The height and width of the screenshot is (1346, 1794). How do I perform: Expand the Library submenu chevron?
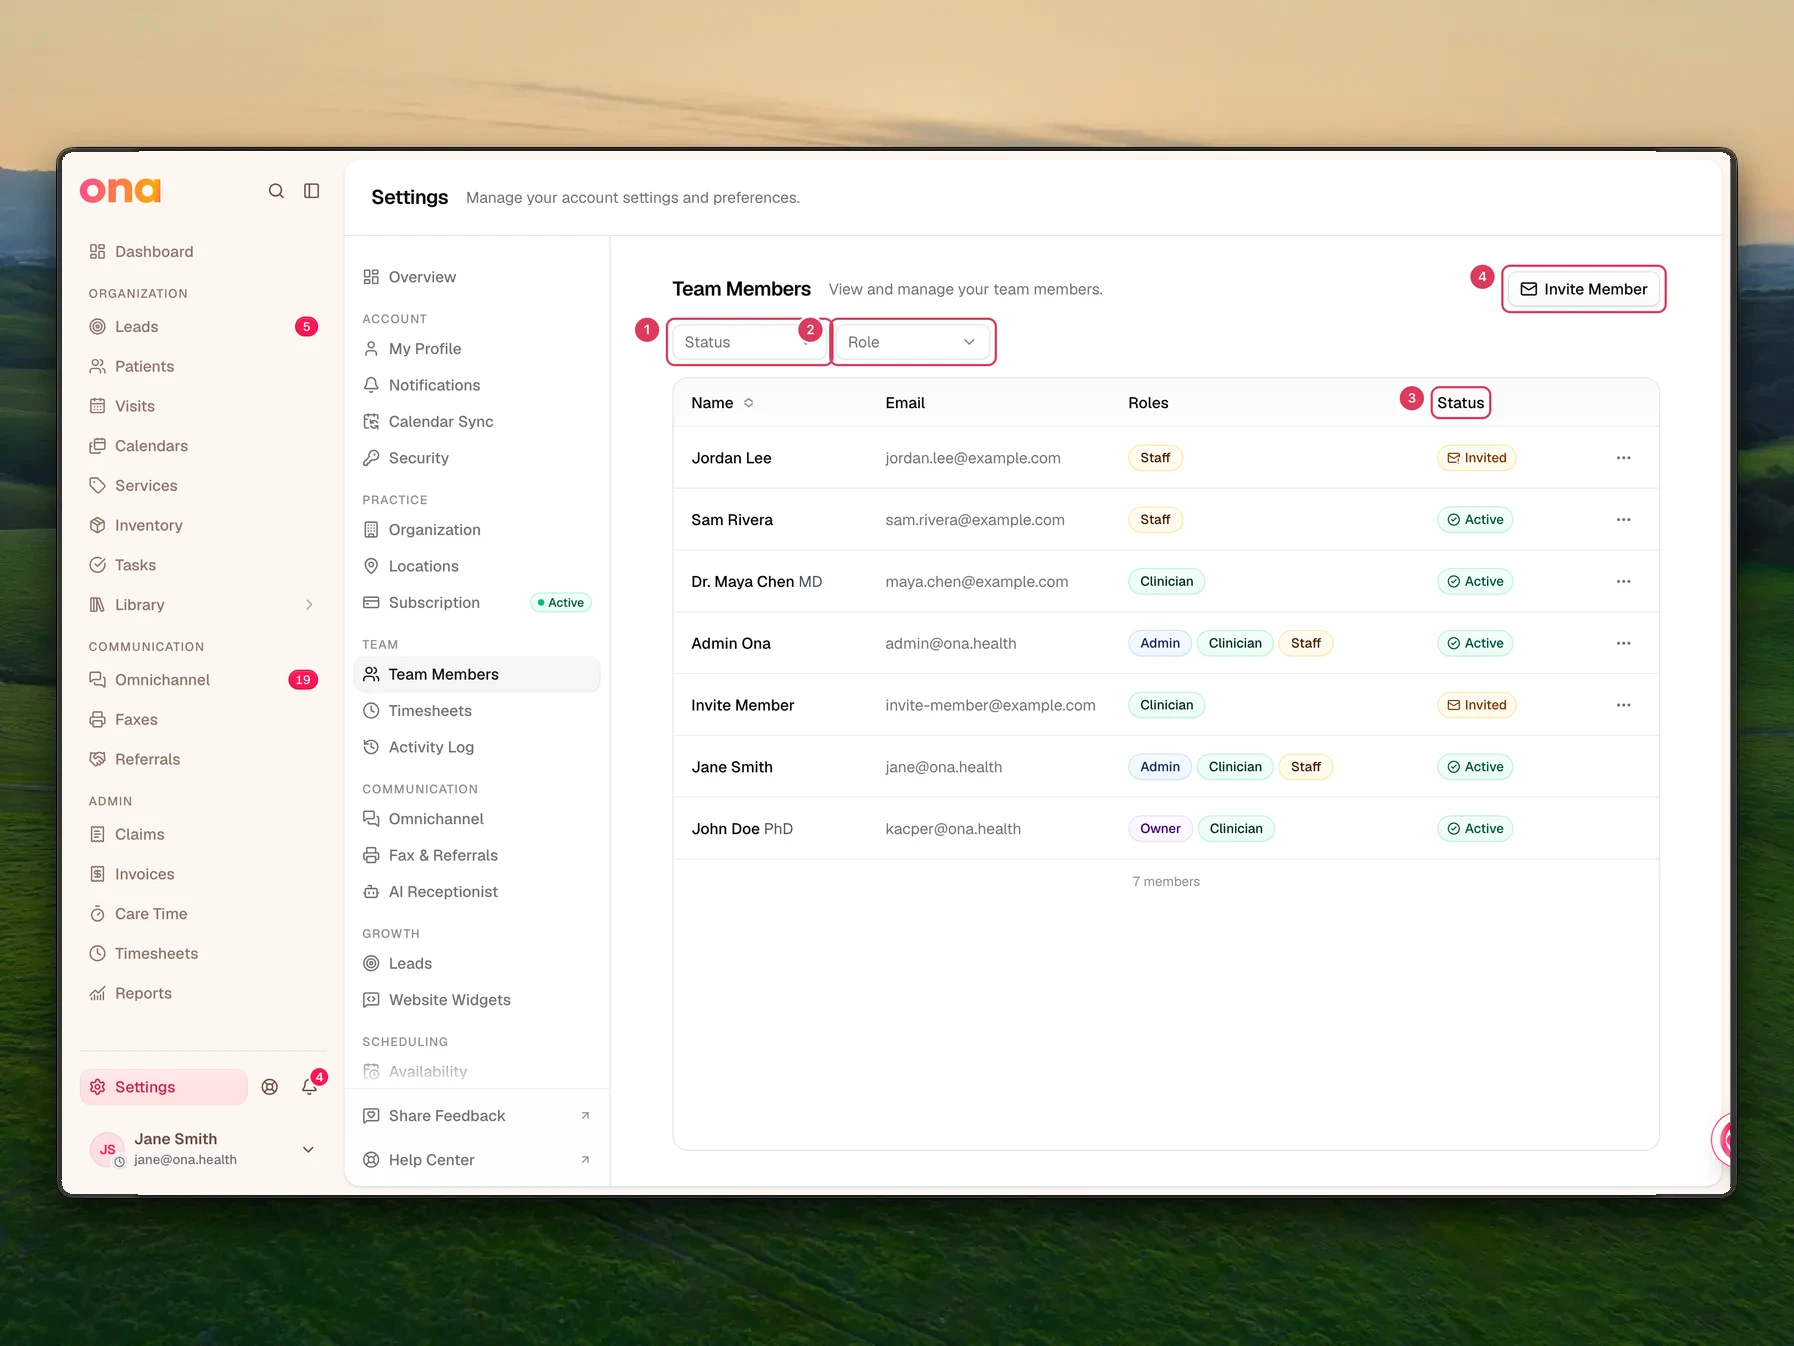pos(309,605)
